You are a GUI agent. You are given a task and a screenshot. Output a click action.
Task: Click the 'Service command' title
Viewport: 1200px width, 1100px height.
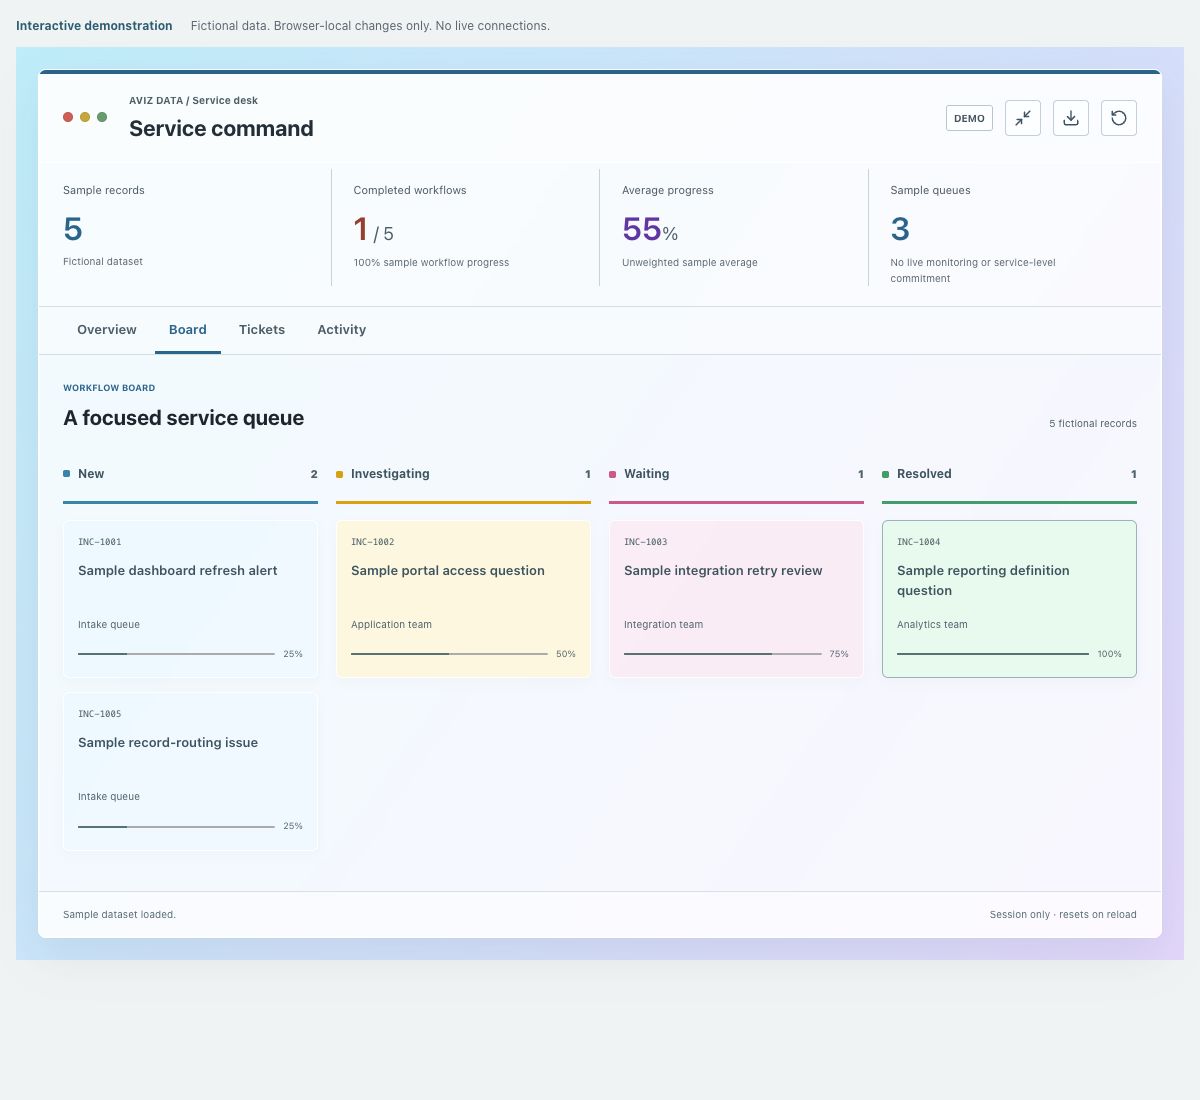point(221,128)
